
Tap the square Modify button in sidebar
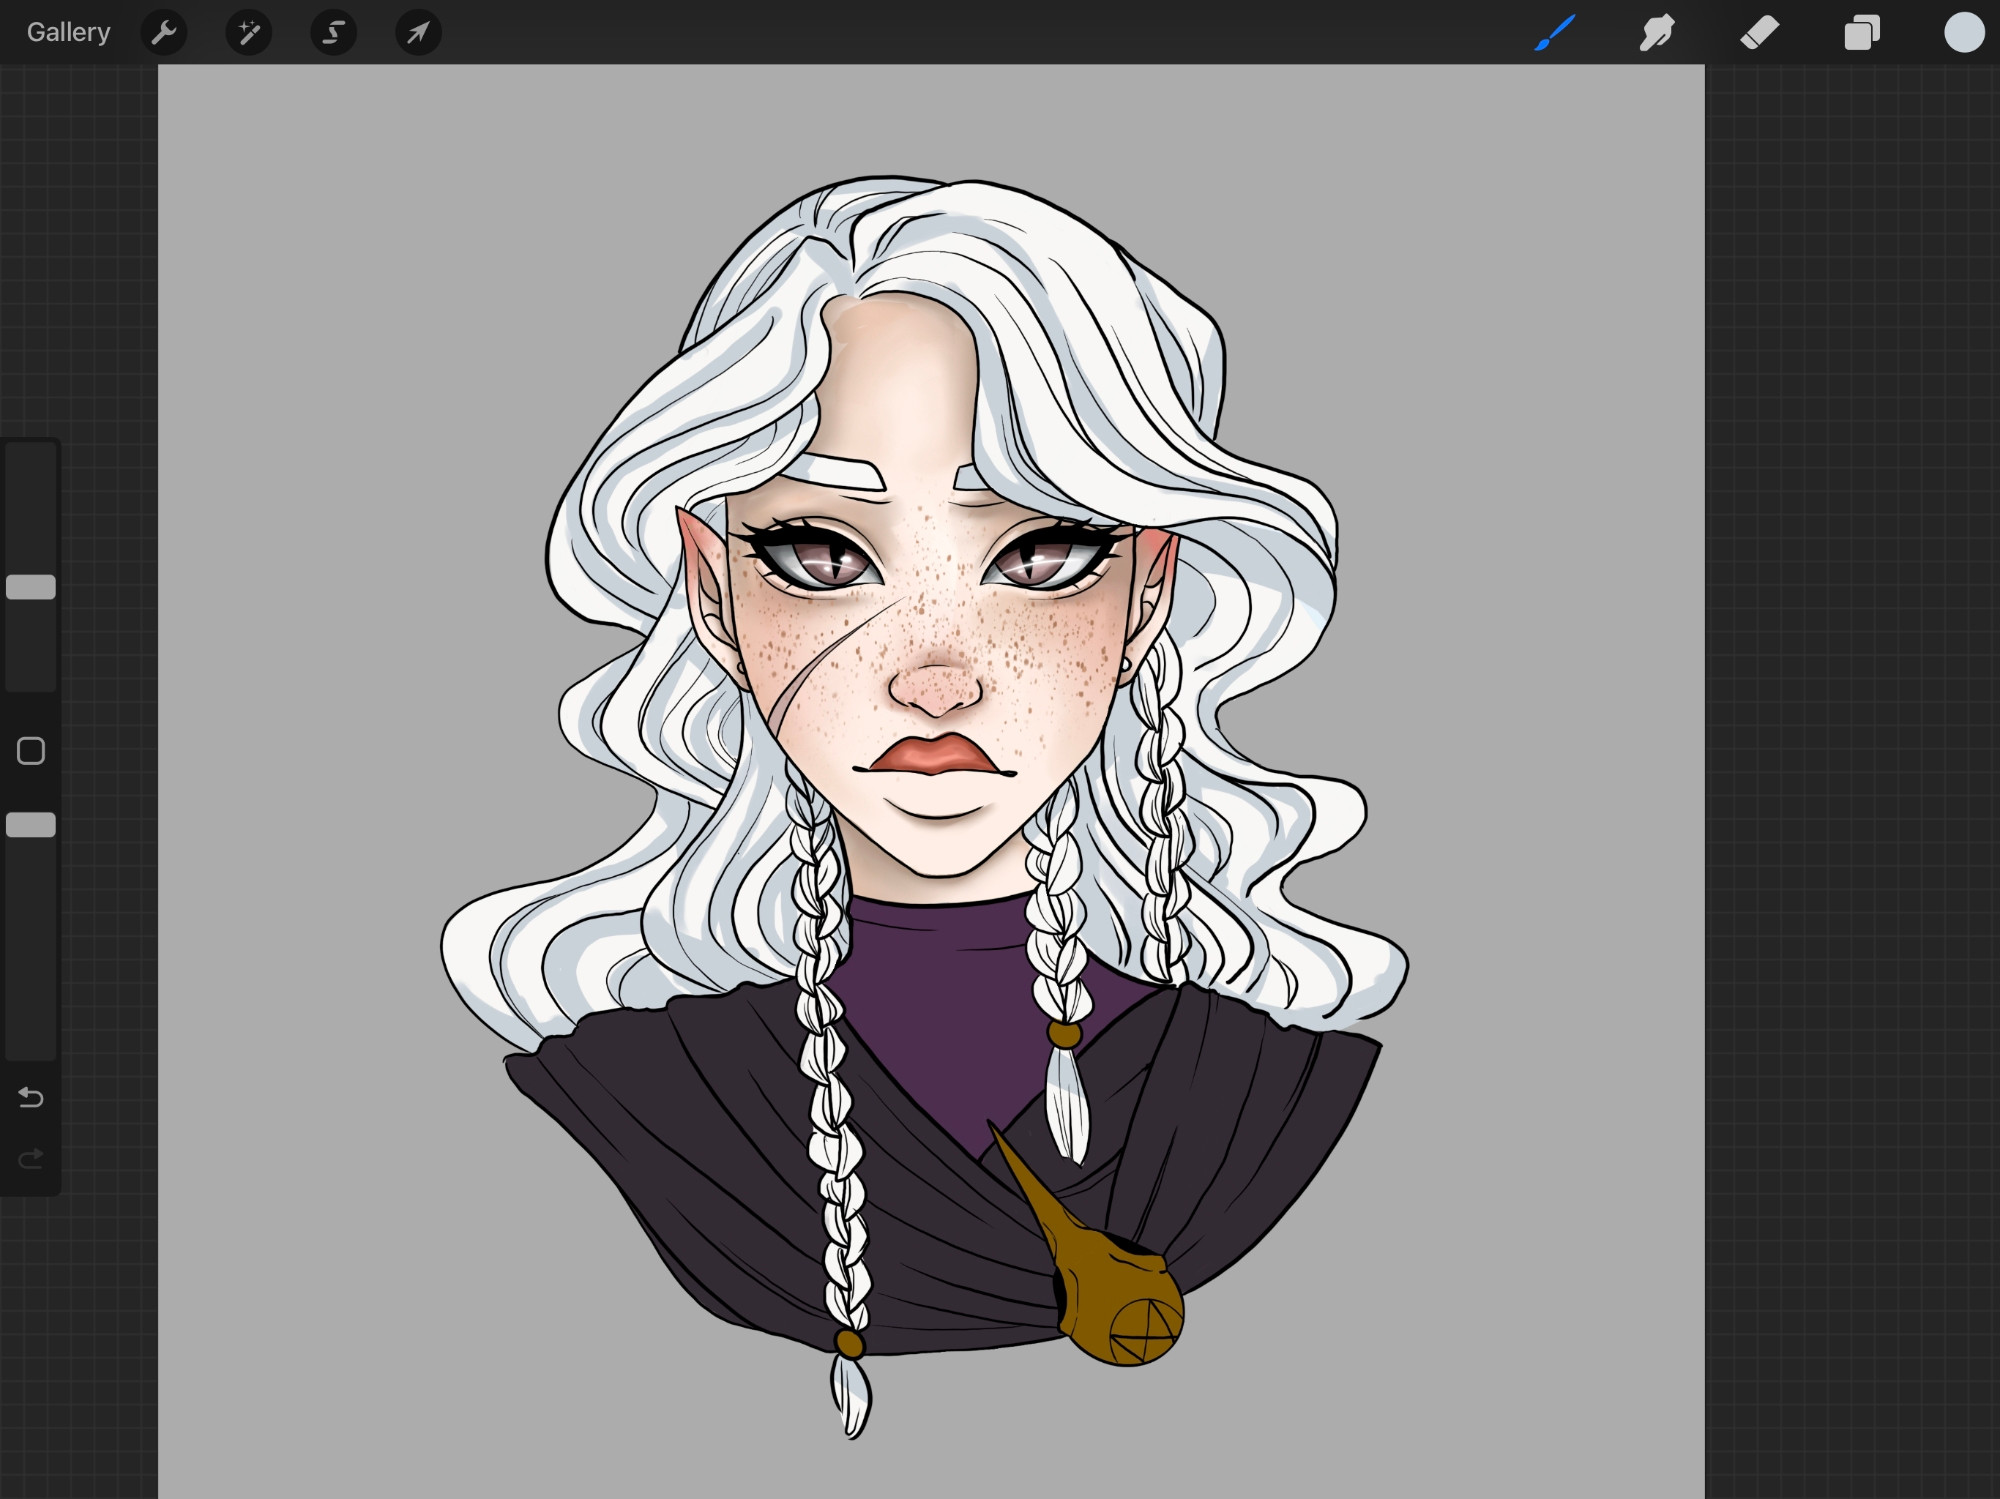(x=31, y=751)
